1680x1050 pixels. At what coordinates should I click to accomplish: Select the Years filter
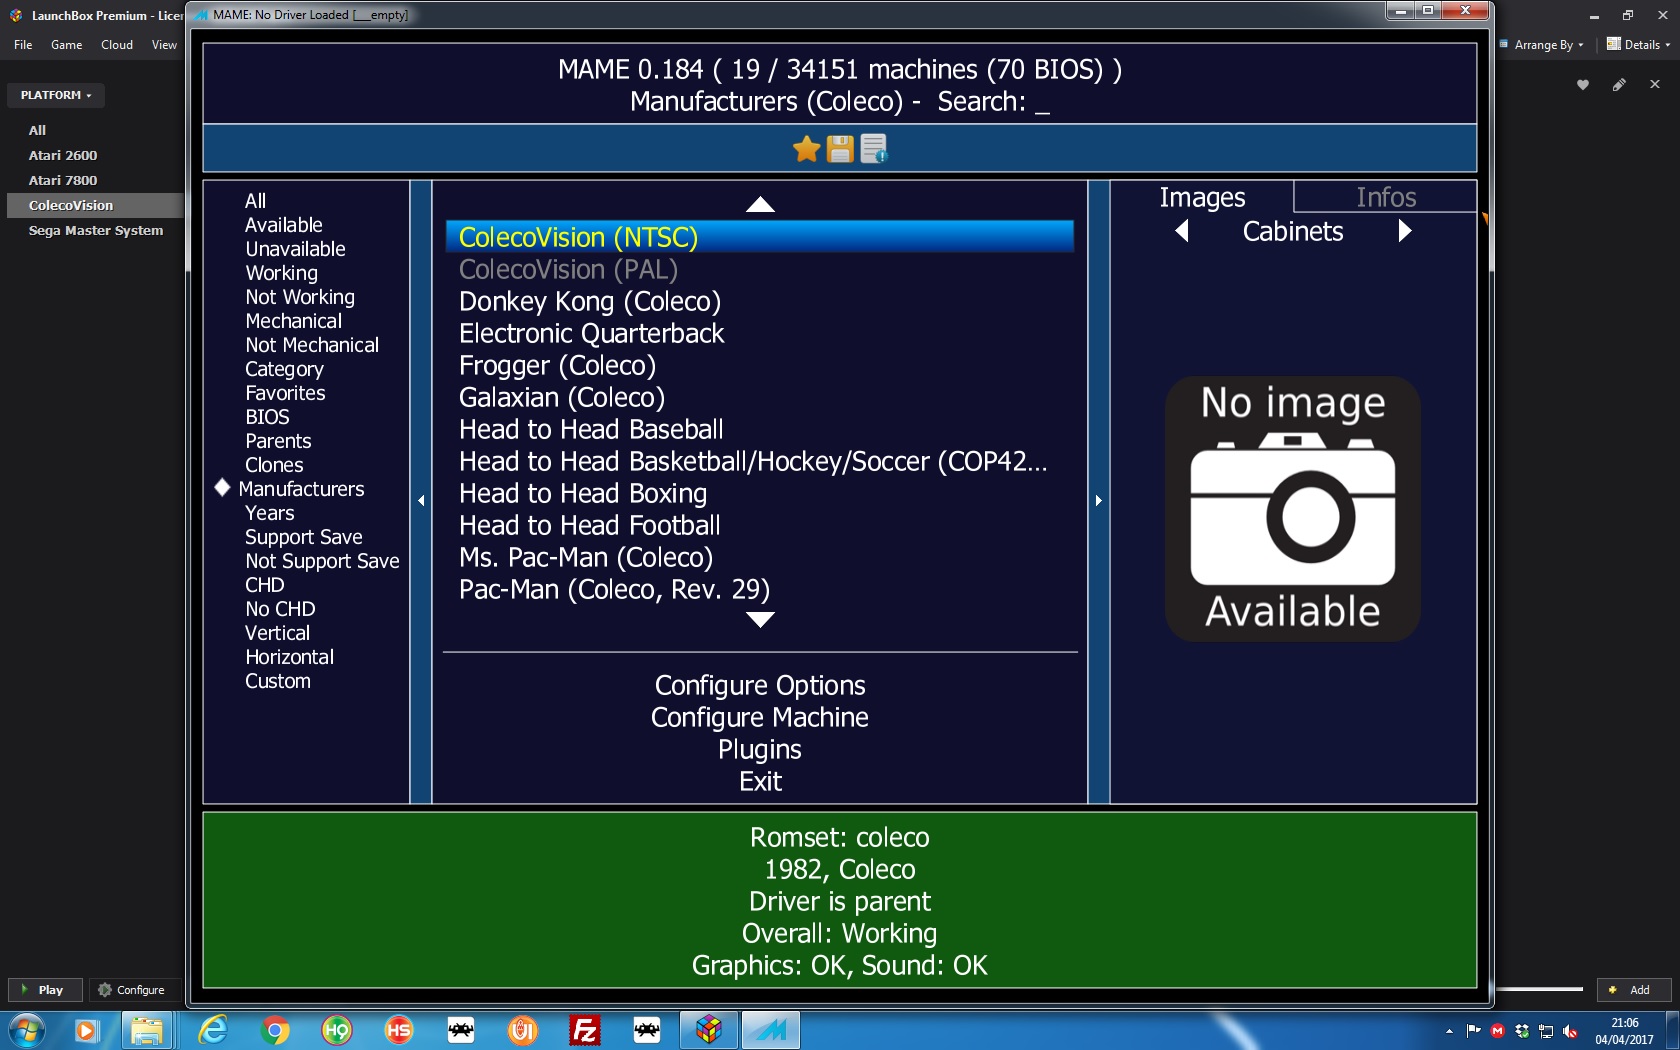pyautogui.click(x=269, y=513)
